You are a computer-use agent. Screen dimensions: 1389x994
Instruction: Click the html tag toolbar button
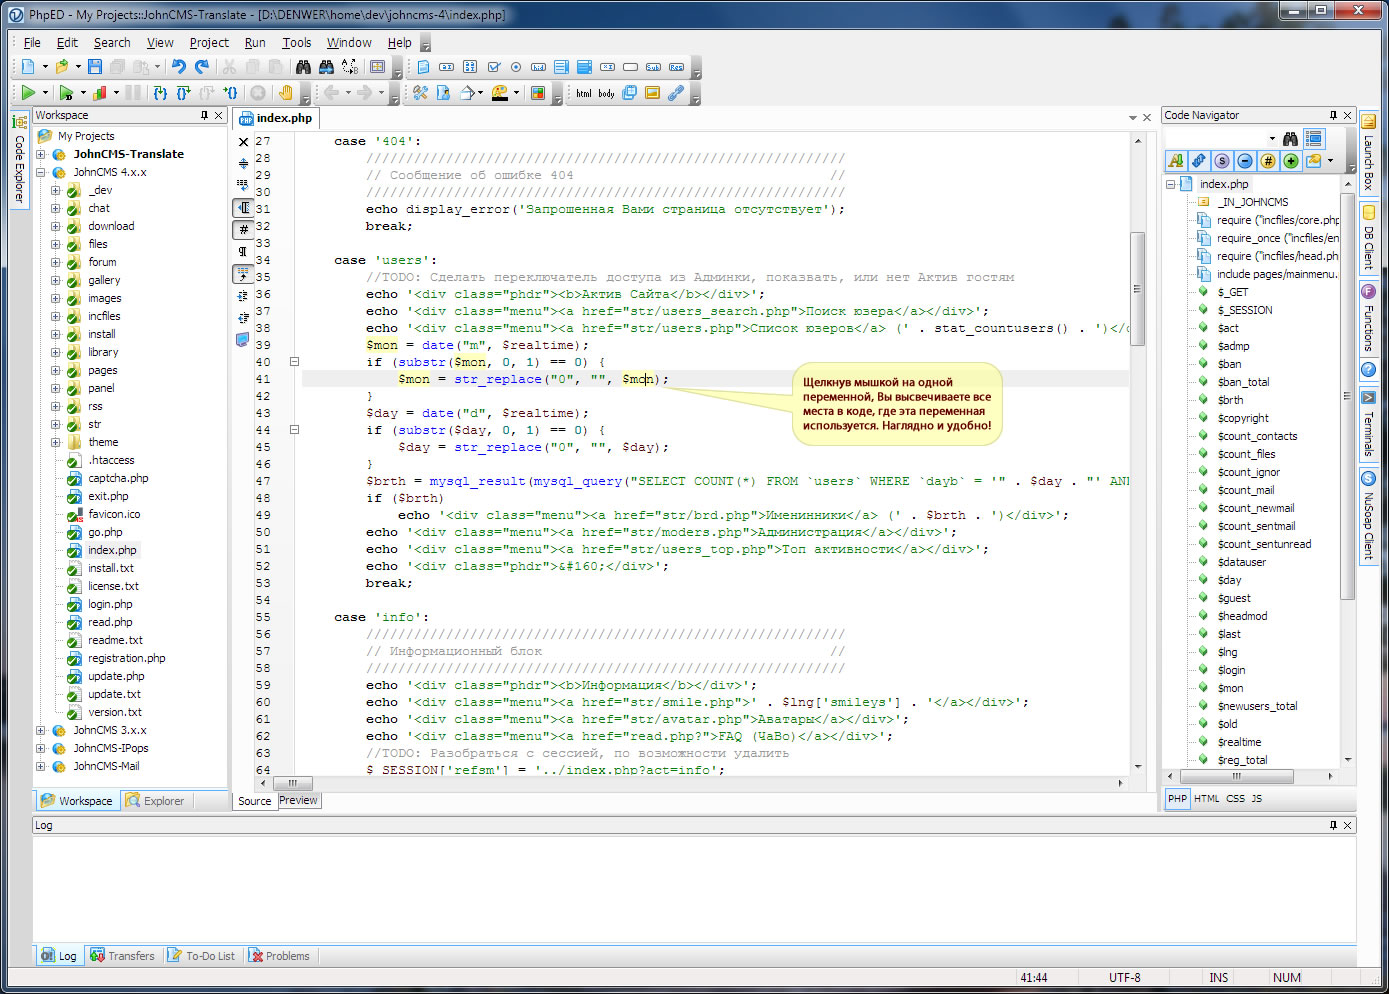click(x=584, y=93)
